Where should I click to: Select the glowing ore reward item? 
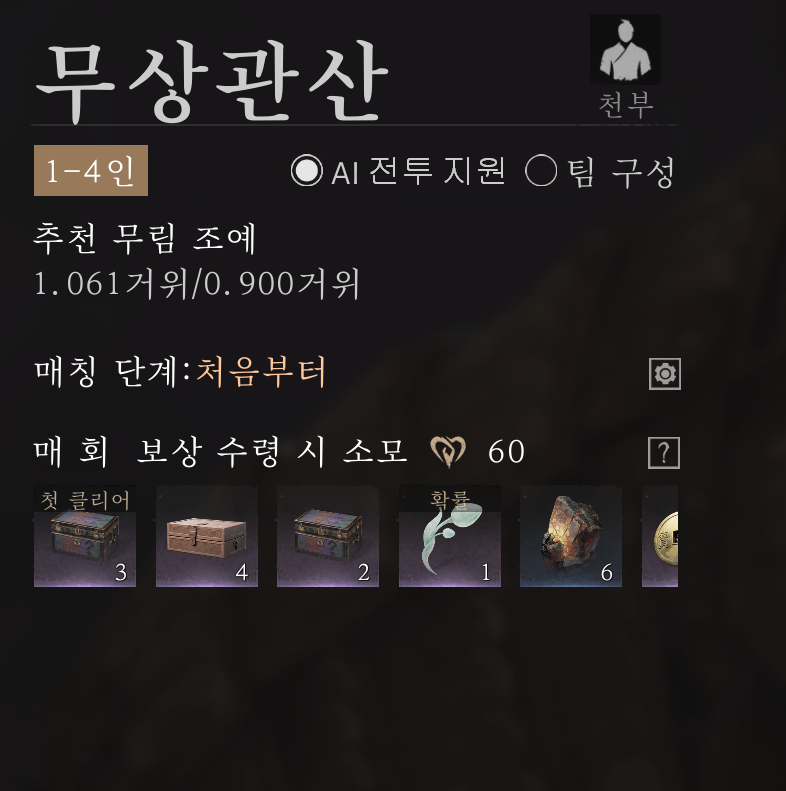point(571,536)
